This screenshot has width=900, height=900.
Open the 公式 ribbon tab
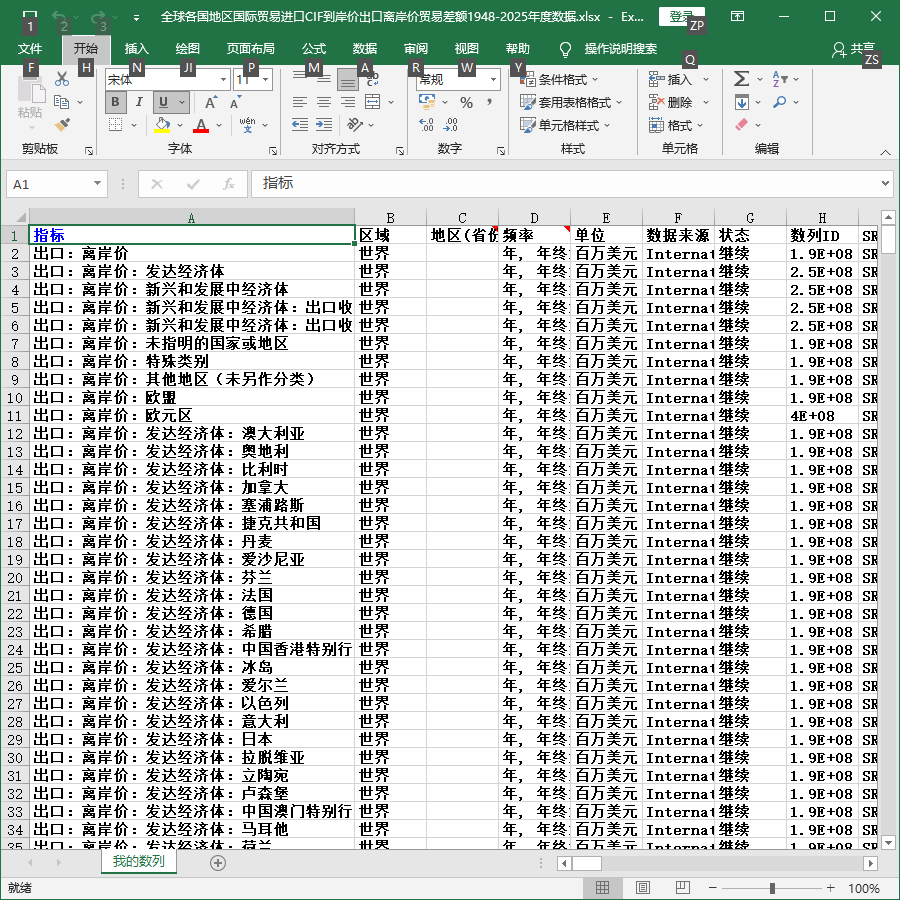pos(313,49)
